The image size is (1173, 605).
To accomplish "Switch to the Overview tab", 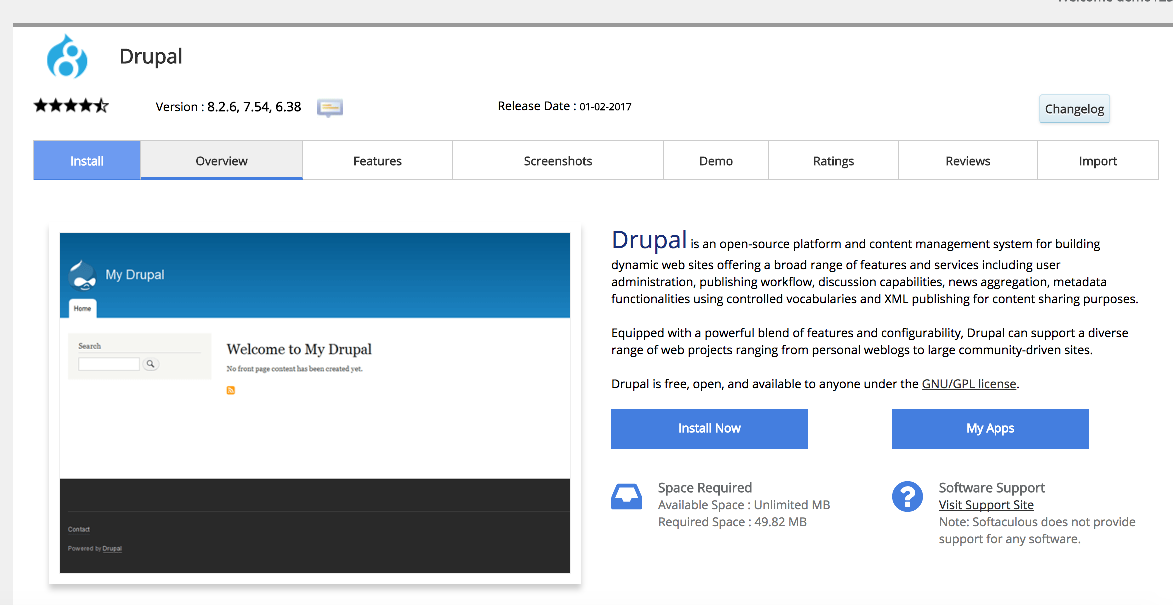I will click(221, 160).
